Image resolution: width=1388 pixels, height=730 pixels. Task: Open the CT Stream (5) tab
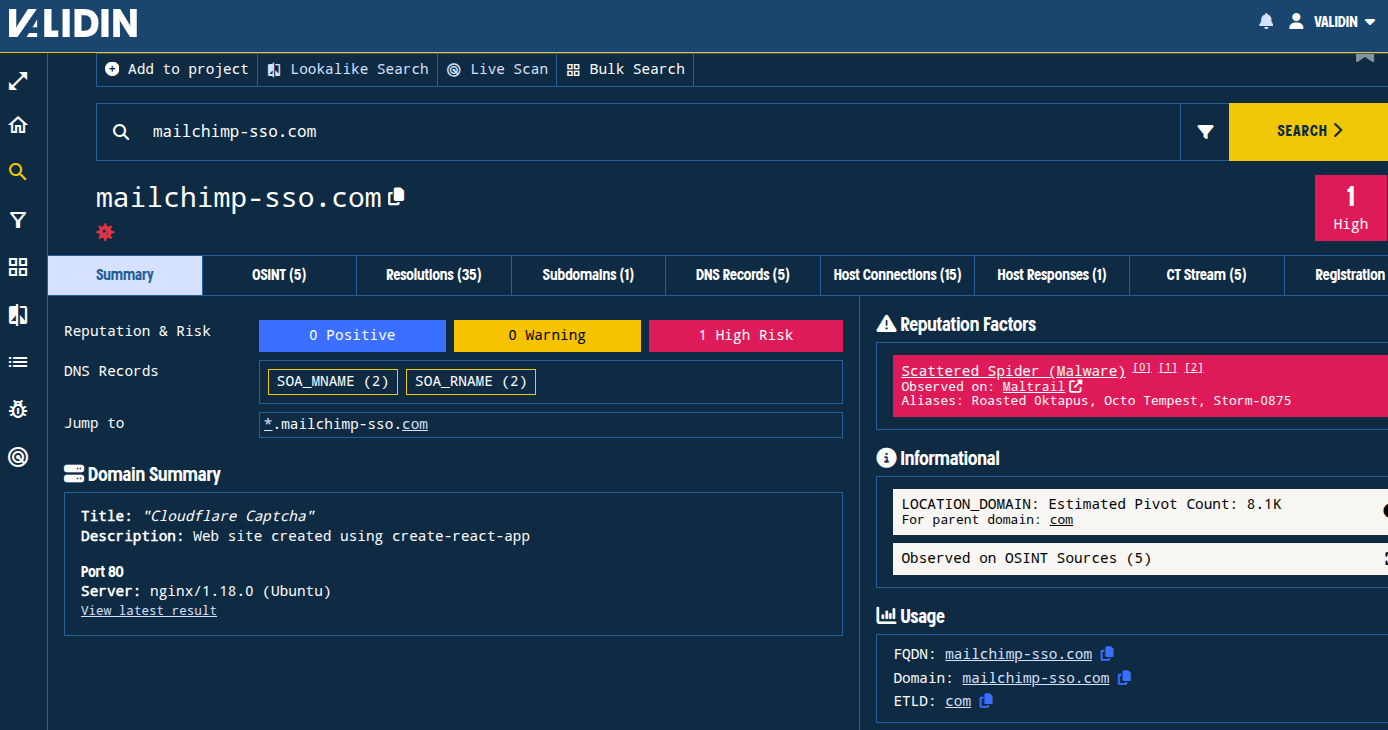click(1206, 275)
